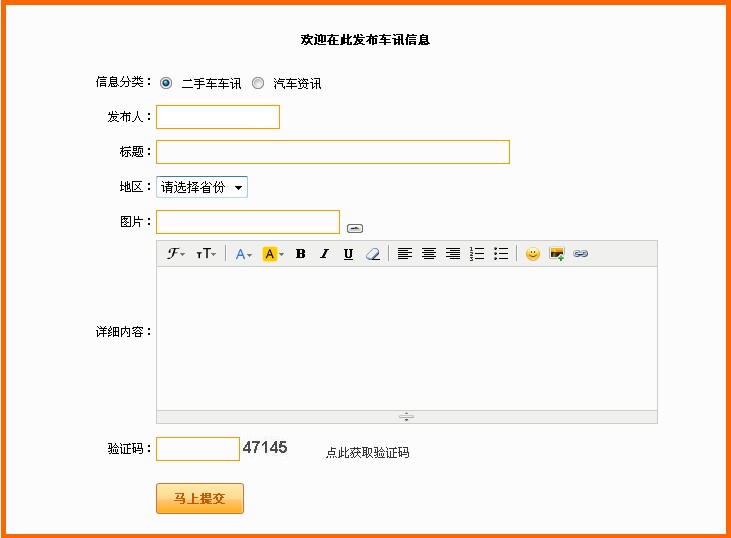Insert a bulleted list
731x538 pixels.
click(x=501, y=254)
